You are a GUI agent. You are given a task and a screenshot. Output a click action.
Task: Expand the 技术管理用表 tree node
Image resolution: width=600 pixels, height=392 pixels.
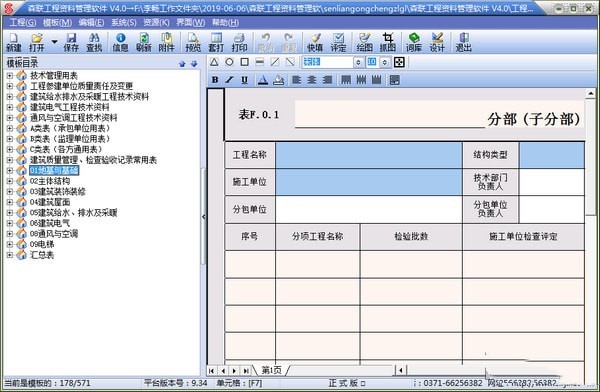[9, 75]
